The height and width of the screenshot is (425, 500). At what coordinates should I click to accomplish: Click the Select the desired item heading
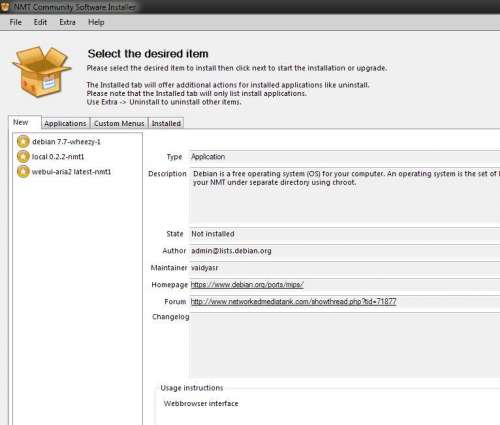(148, 54)
